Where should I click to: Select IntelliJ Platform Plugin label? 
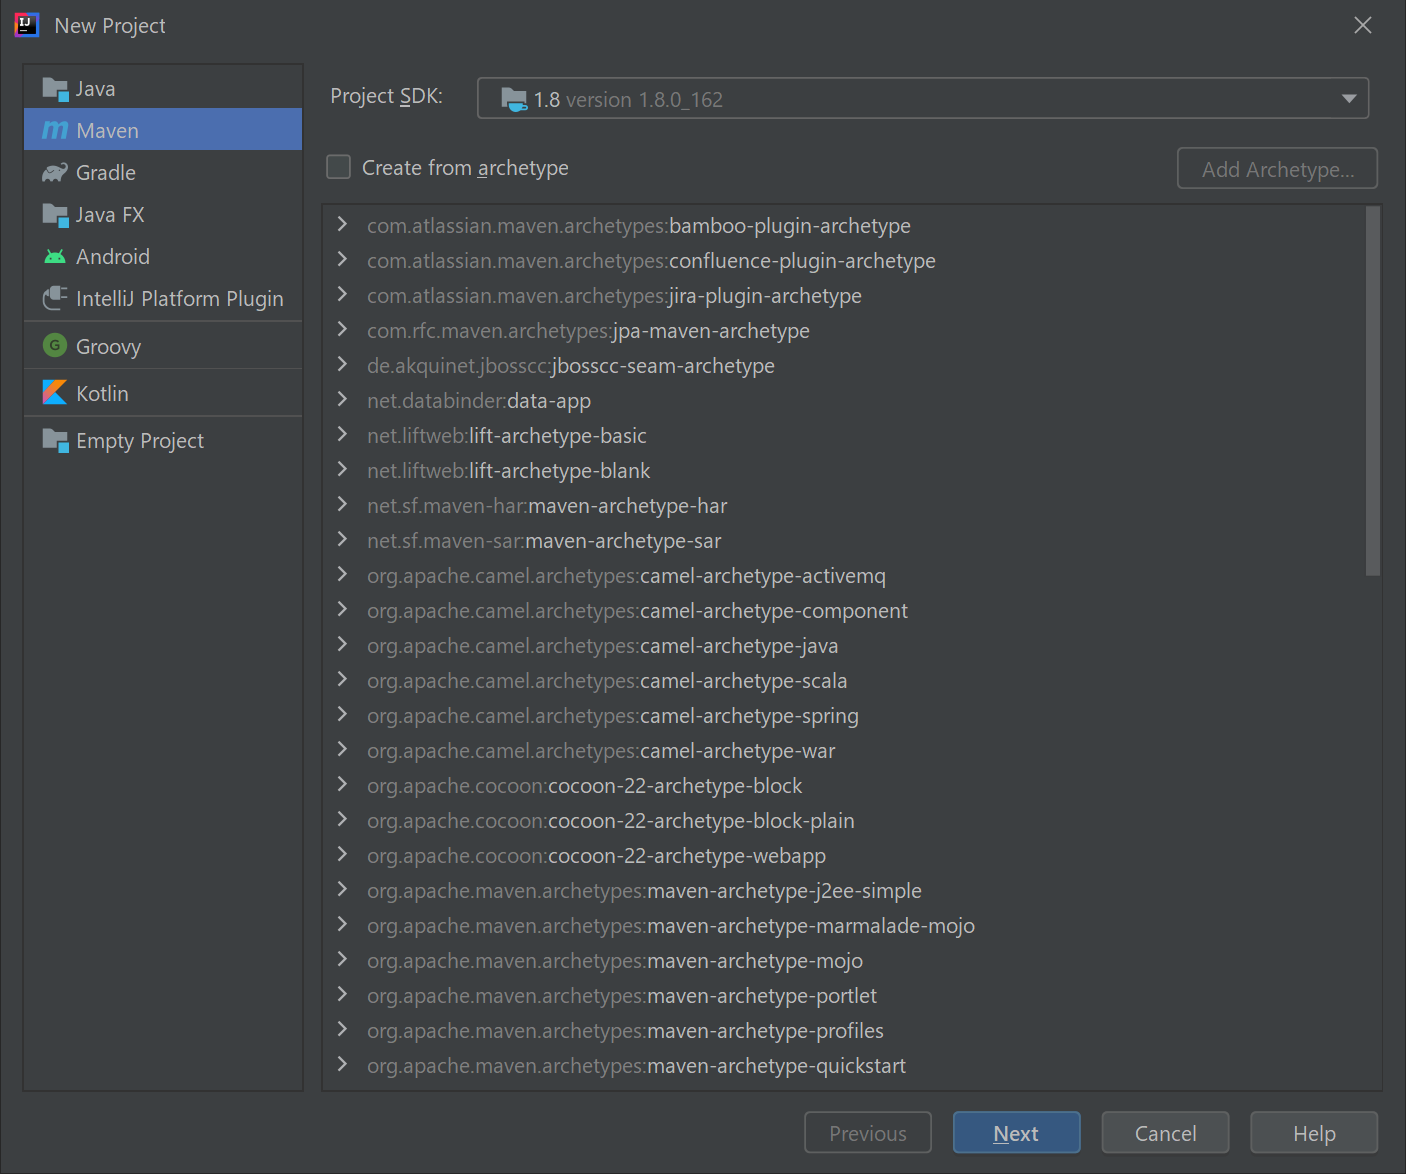point(180,299)
